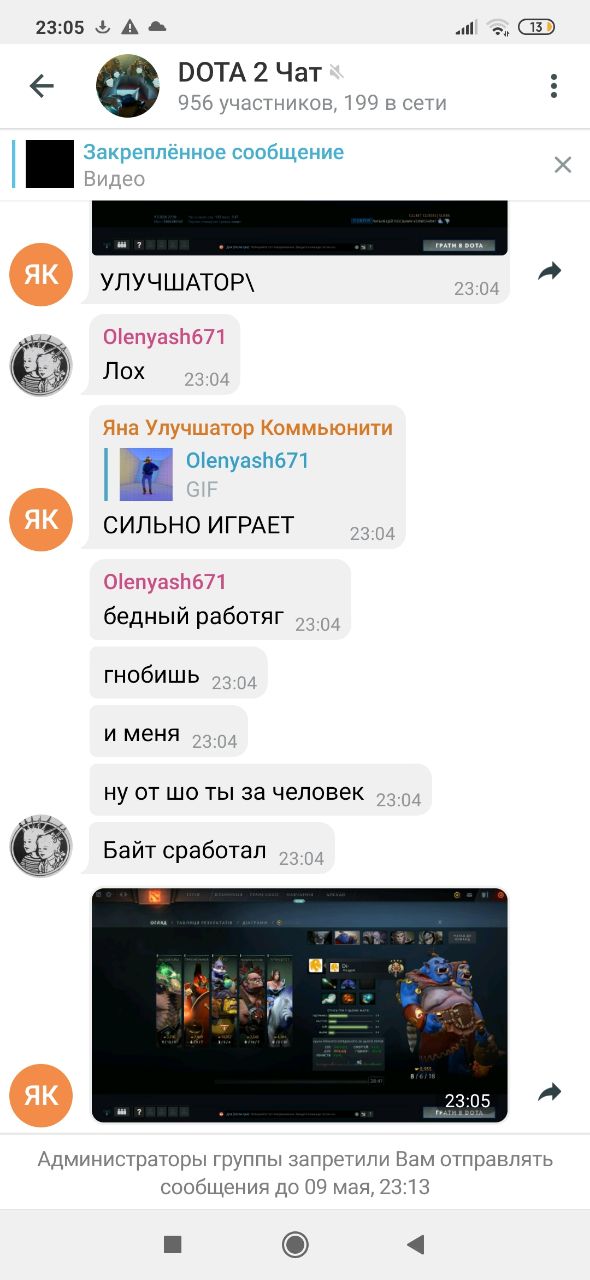Open the DOTA 2 Чат group avatar

click(x=128, y=87)
